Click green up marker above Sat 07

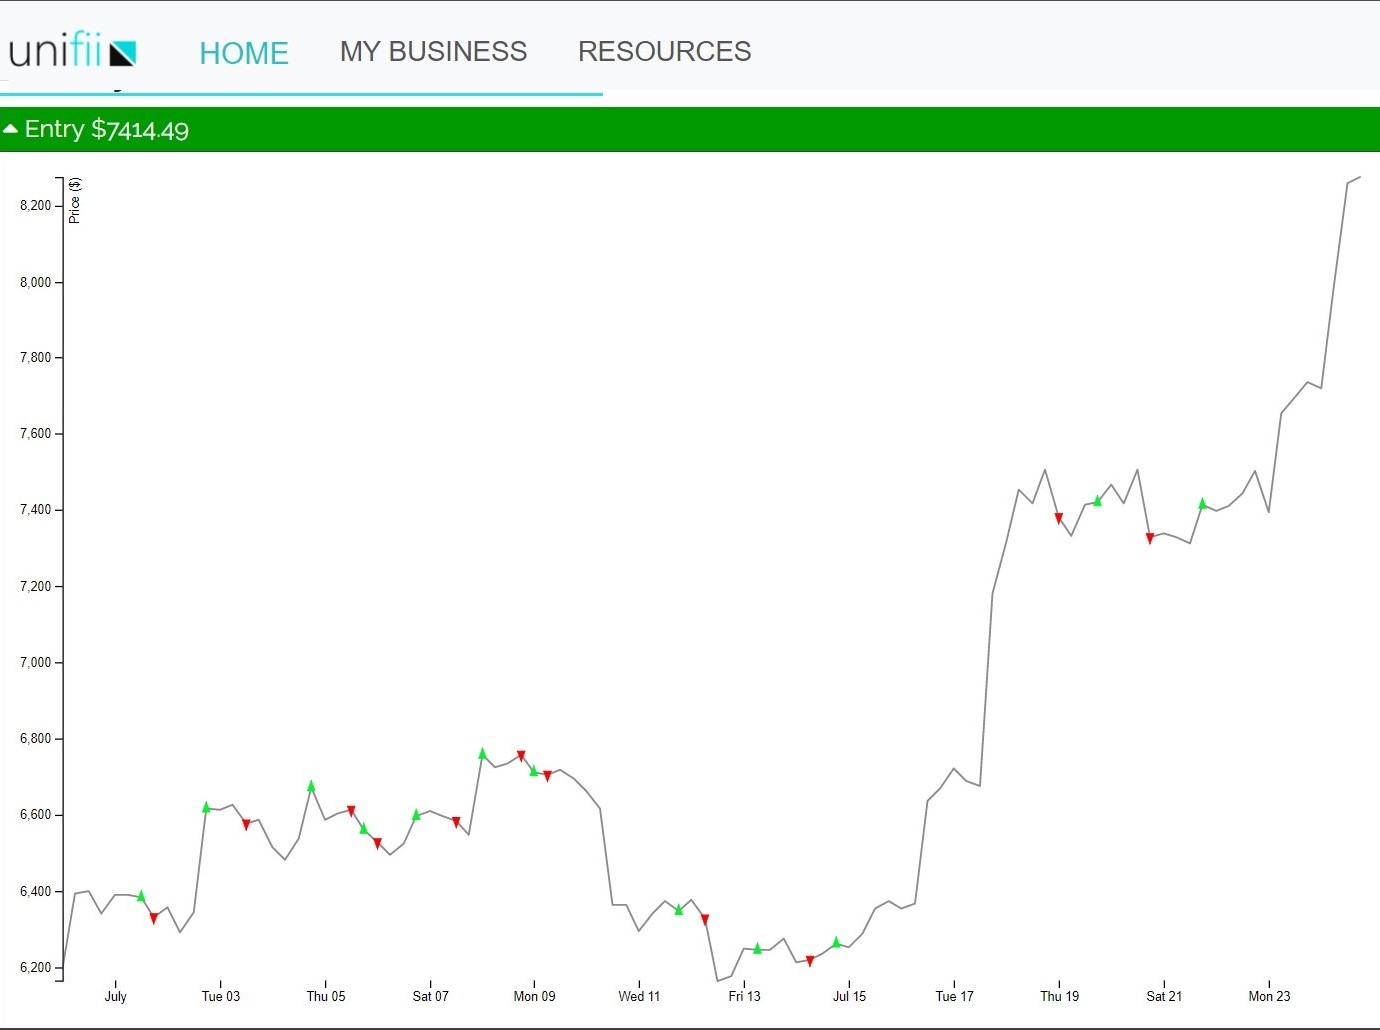click(x=417, y=815)
